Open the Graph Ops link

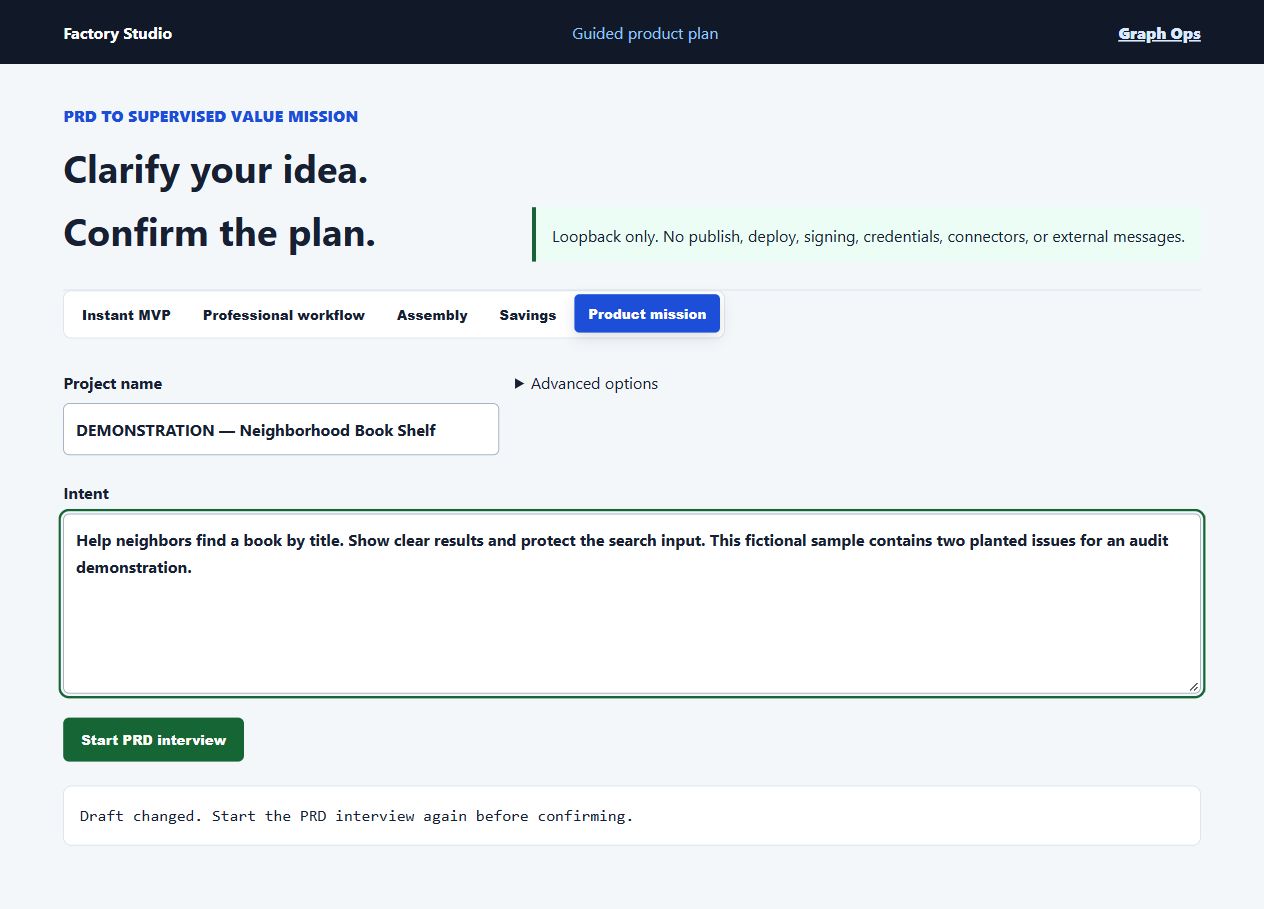click(1159, 33)
